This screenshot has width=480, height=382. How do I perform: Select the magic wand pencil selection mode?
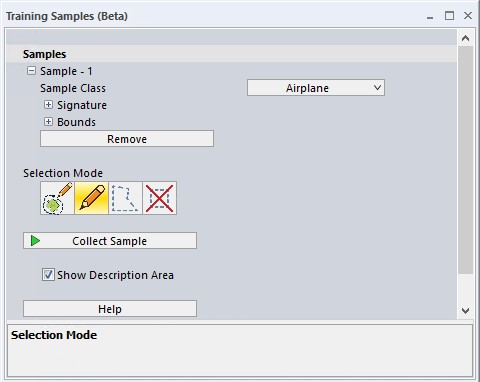point(57,198)
